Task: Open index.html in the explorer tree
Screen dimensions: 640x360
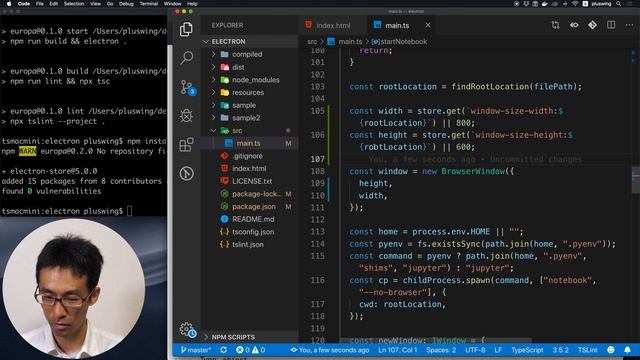Action: [250, 169]
